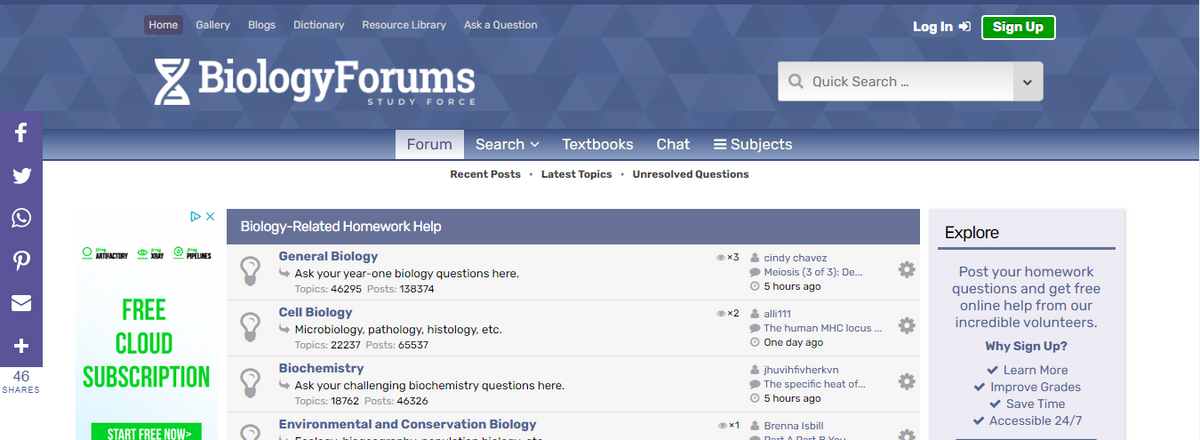
Task: Pin the page with the Pinterest icon
Action: 21,261
